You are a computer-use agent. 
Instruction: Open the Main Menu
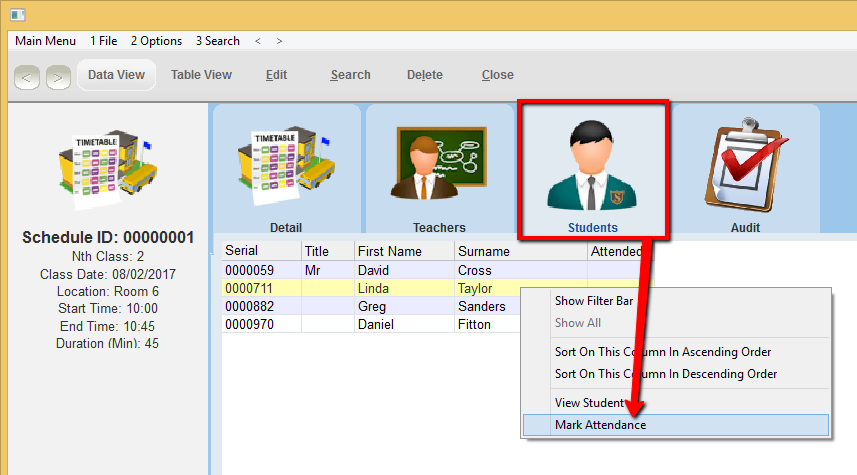(x=45, y=41)
